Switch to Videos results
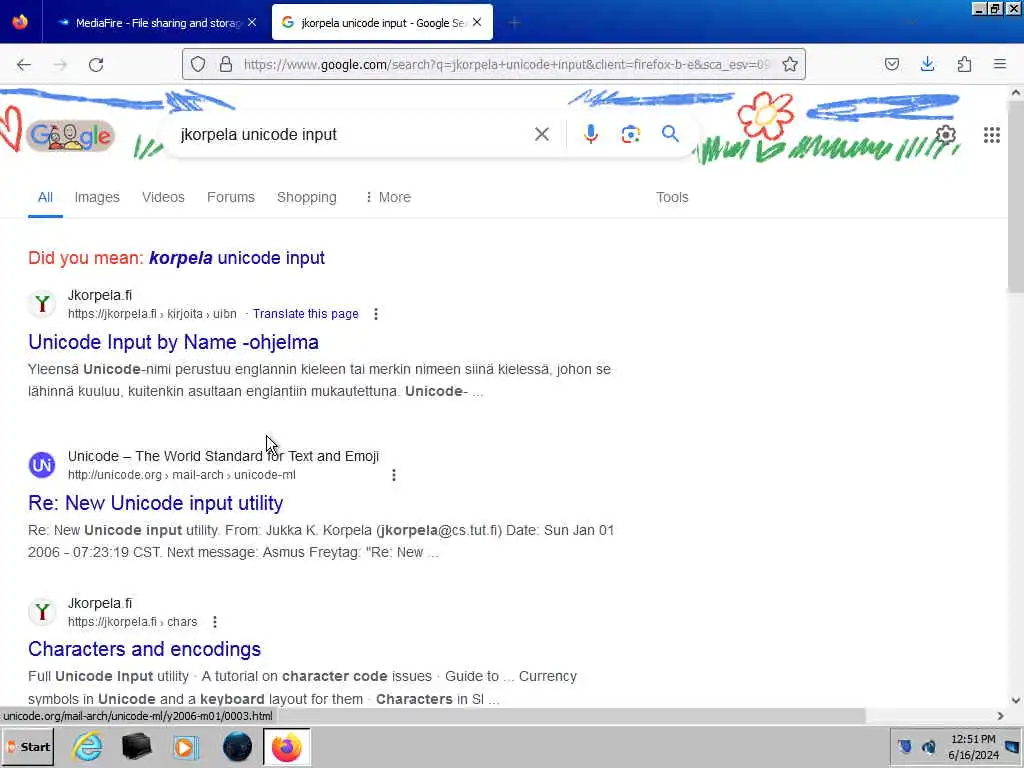 click(x=163, y=197)
